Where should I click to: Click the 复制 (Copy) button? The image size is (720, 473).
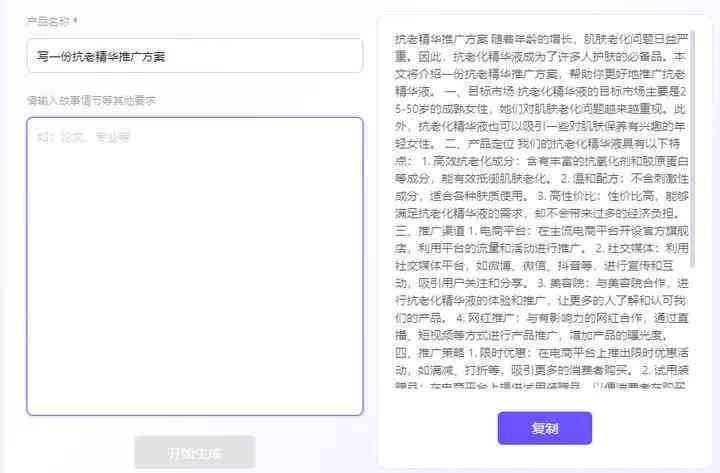coord(544,428)
